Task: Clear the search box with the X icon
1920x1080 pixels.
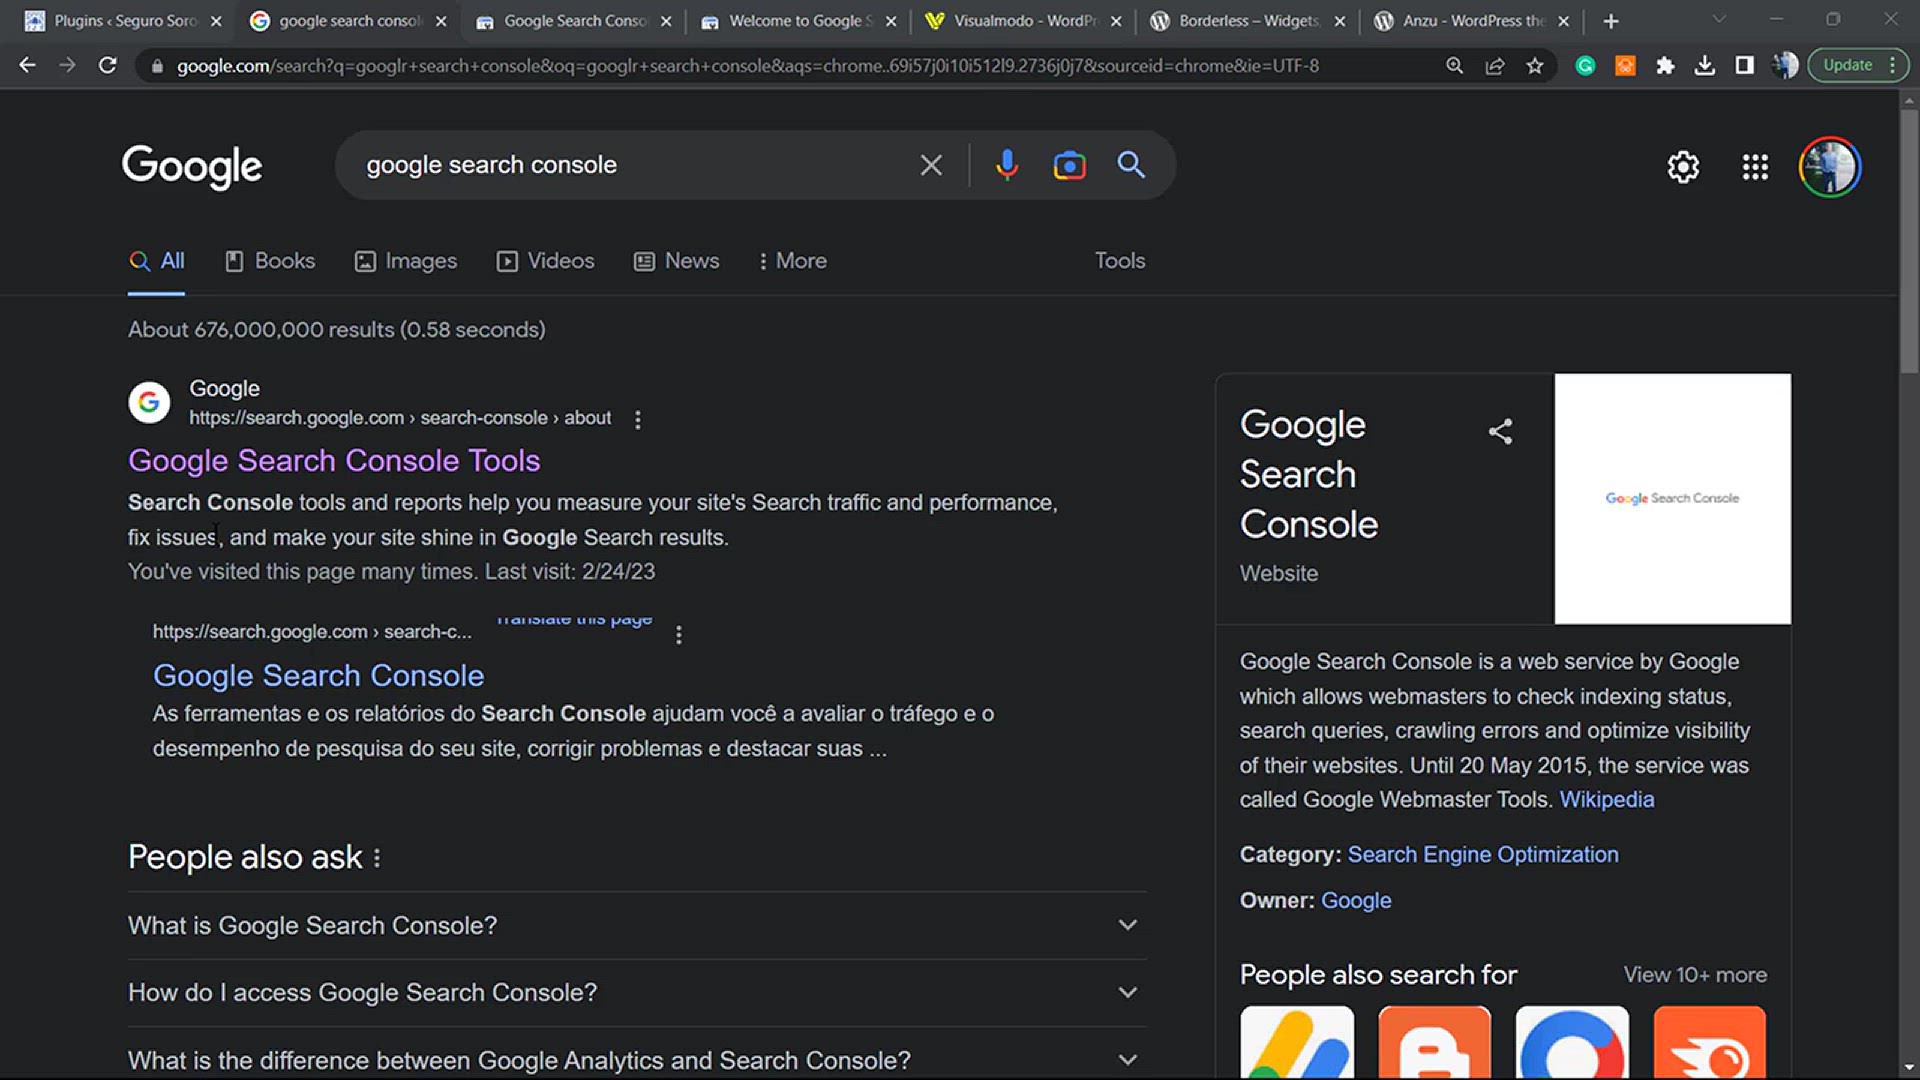Action: [931, 165]
